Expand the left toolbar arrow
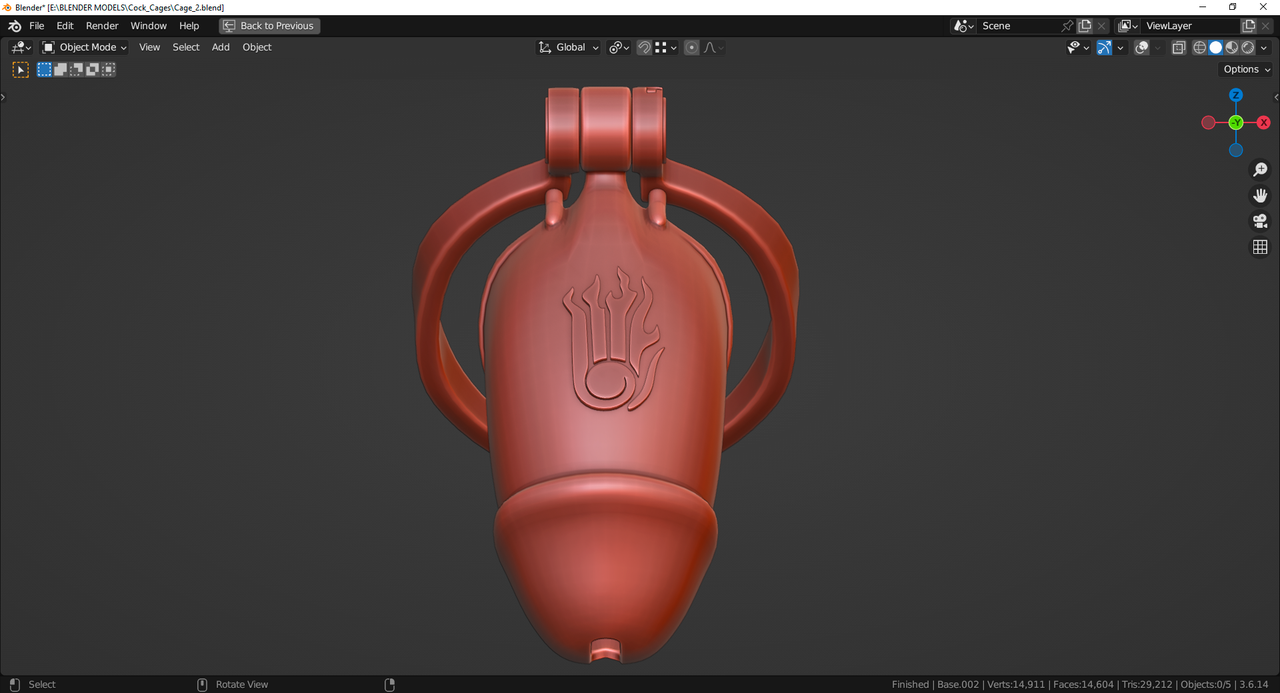Screen dimensions: 1280x693 (3, 97)
